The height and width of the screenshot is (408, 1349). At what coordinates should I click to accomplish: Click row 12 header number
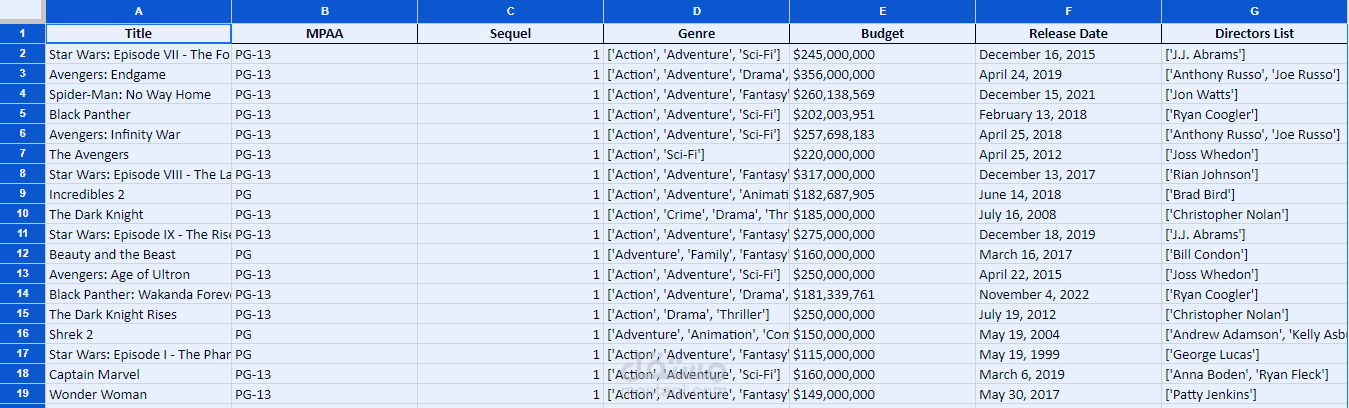pyautogui.click(x=22, y=254)
